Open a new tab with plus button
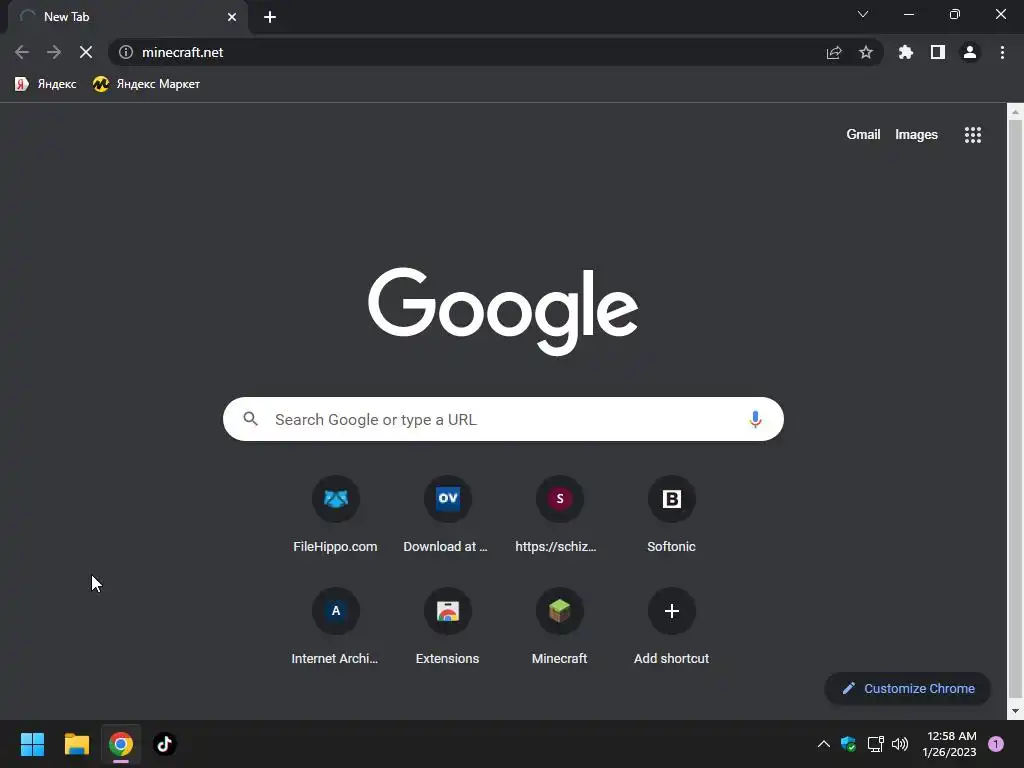Screen dimensions: 1024x768 click(x=270, y=17)
